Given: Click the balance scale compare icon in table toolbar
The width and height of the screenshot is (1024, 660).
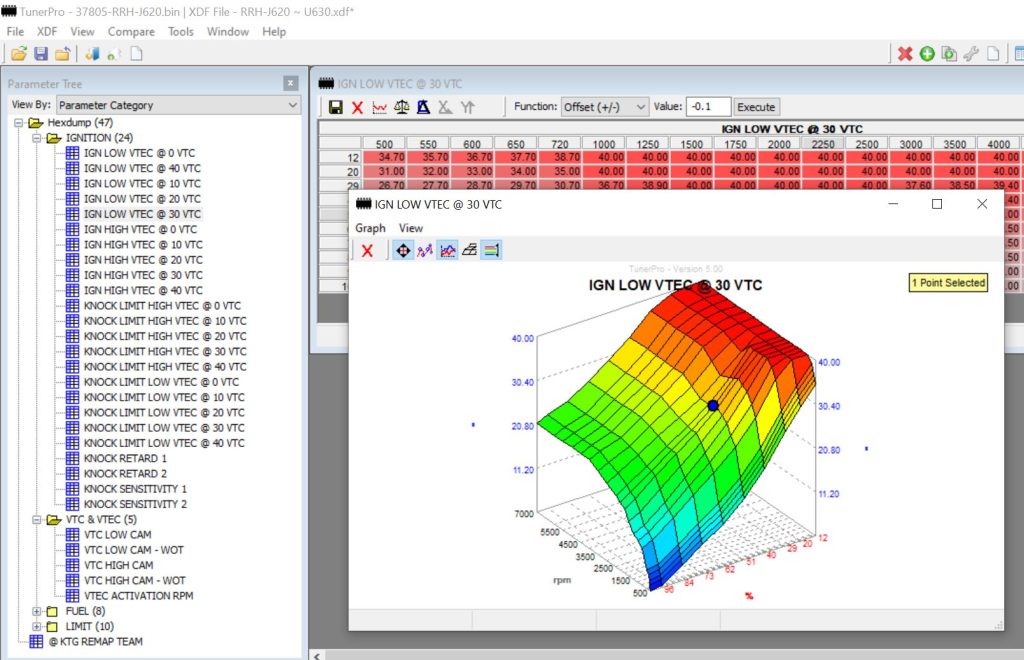Looking at the screenshot, I should point(401,107).
